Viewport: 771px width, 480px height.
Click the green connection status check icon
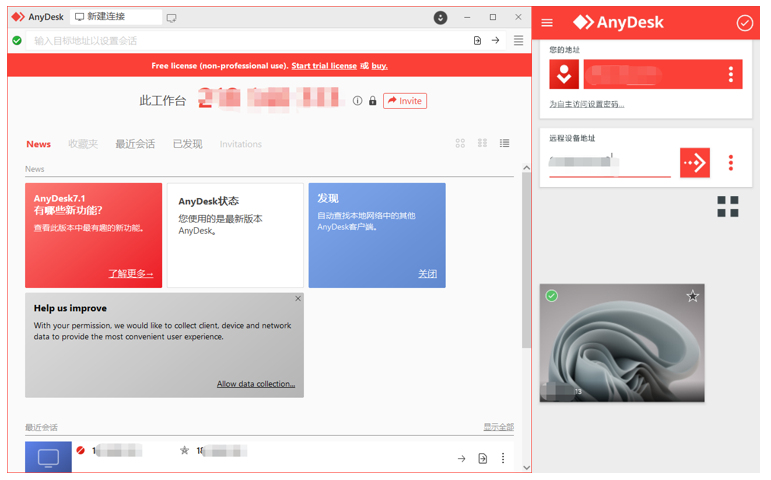(17, 40)
